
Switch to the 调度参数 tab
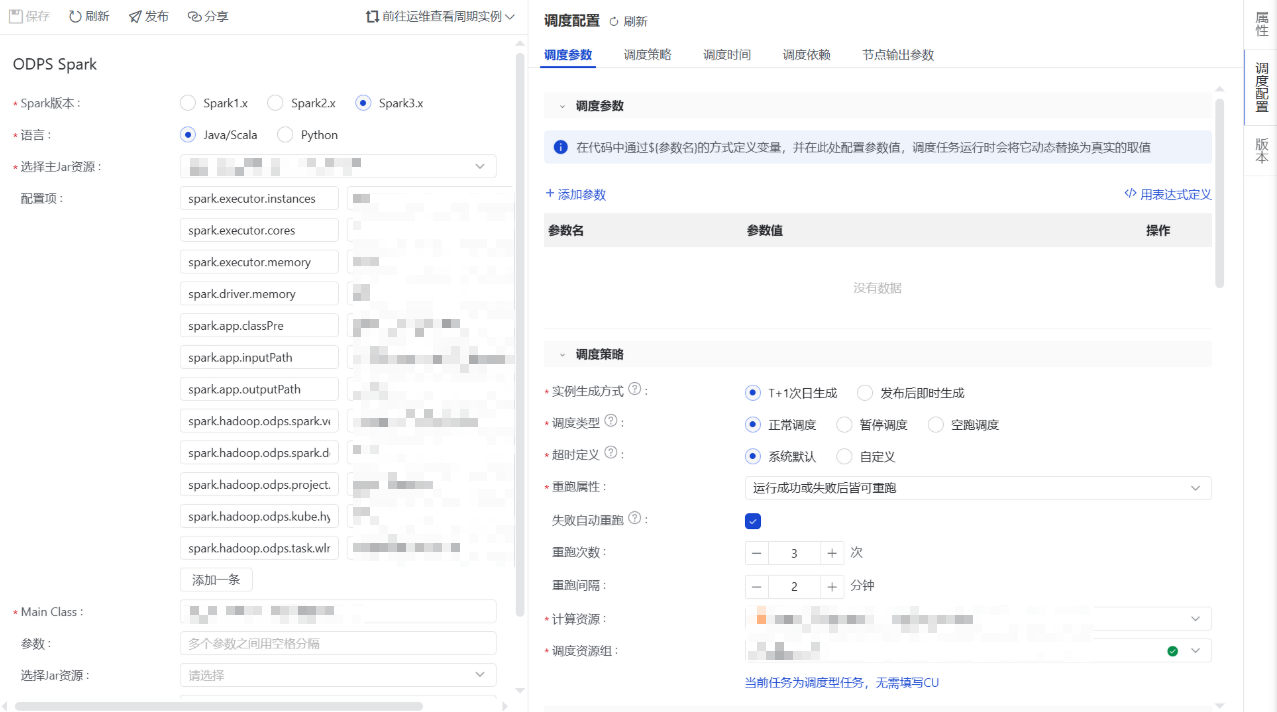pyautogui.click(x=568, y=55)
